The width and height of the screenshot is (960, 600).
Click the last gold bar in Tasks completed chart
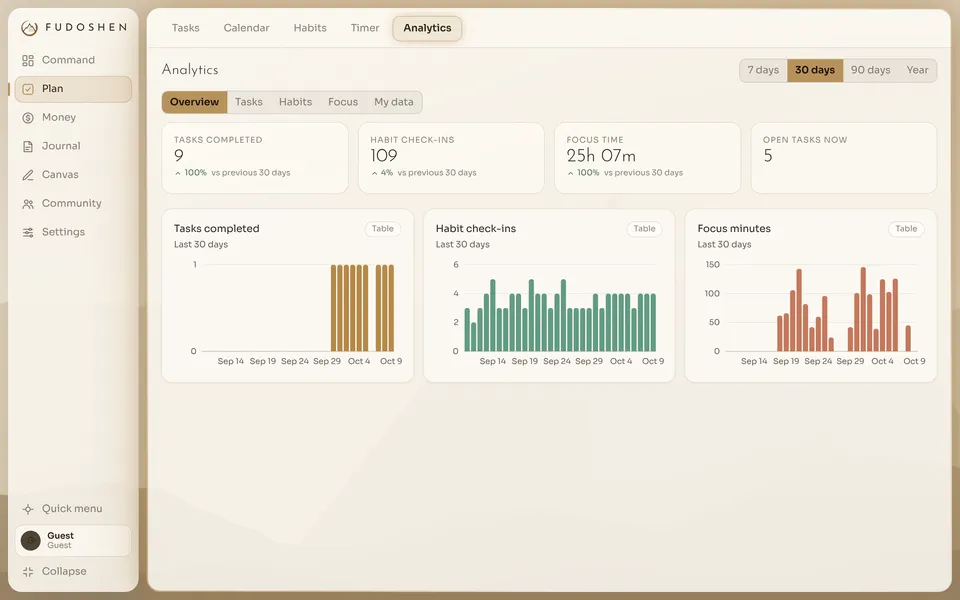[x=391, y=308]
